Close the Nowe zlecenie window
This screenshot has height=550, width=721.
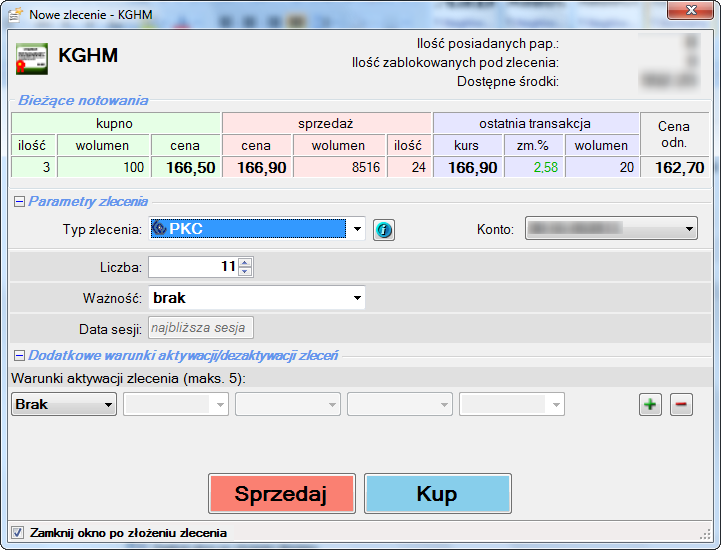691,10
